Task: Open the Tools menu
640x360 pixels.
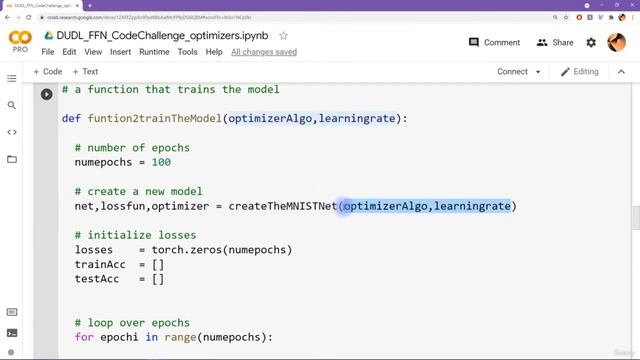Action: click(187, 52)
